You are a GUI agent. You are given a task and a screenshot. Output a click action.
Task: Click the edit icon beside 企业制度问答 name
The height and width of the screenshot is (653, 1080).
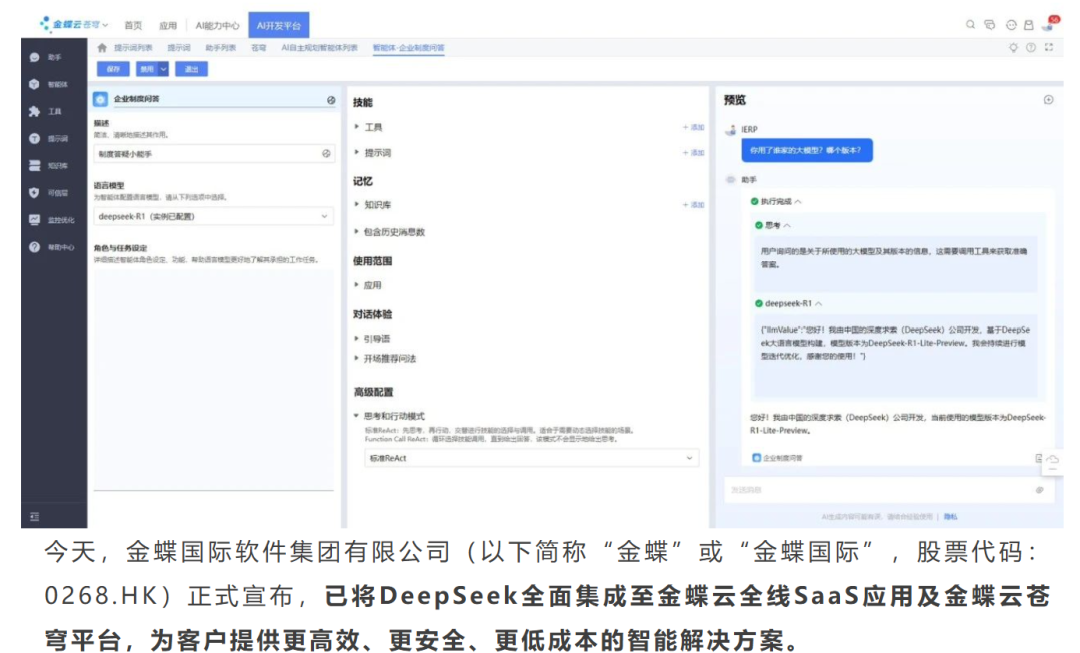331,100
